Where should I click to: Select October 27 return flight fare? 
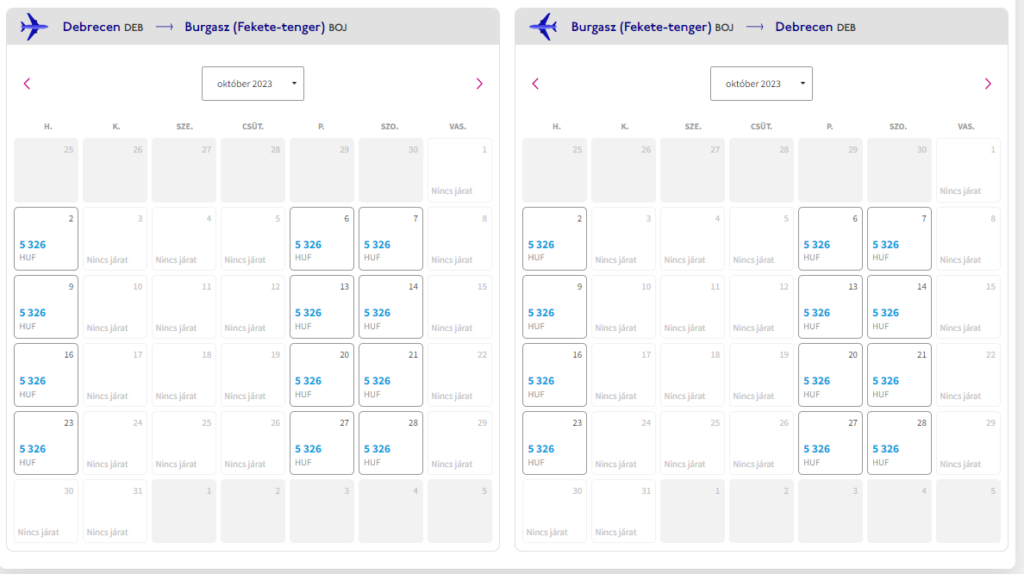tap(830, 443)
